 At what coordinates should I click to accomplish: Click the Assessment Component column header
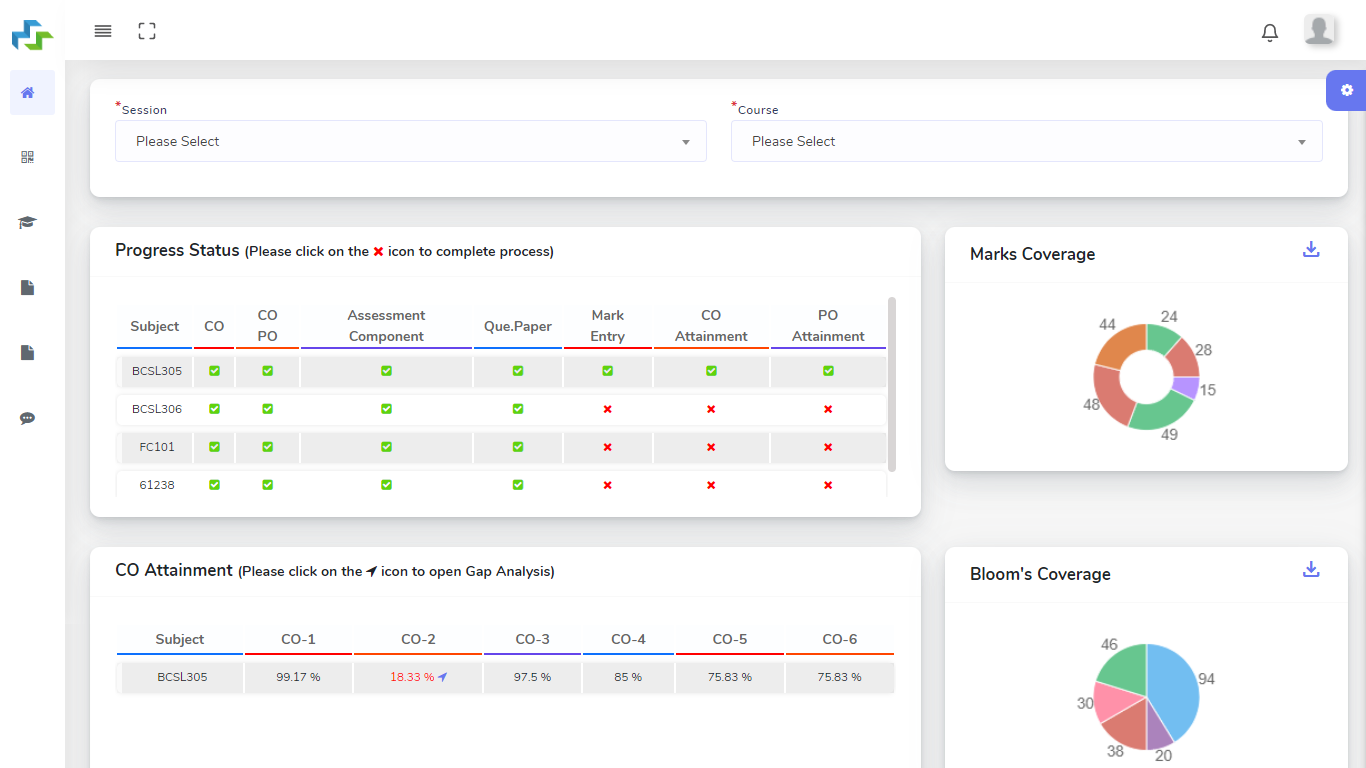coord(386,326)
